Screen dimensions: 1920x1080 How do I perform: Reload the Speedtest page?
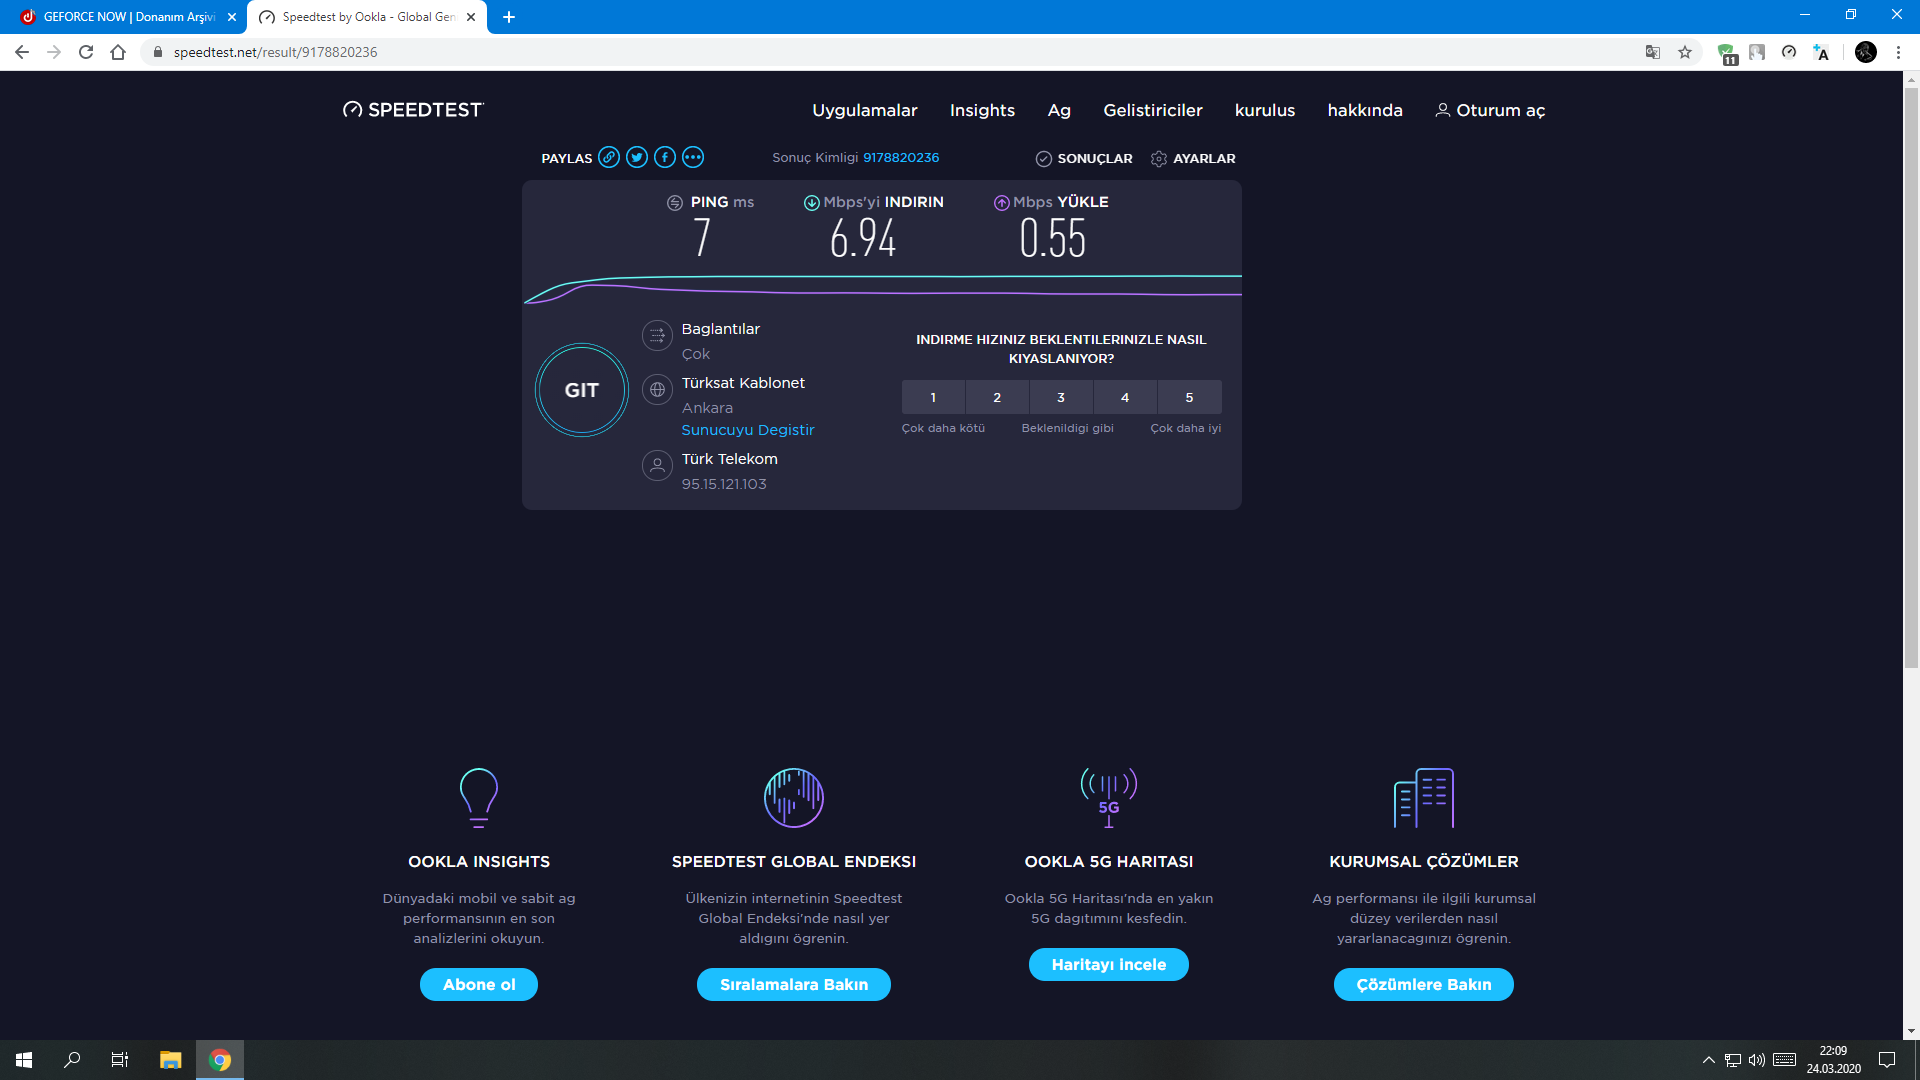click(x=86, y=52)
